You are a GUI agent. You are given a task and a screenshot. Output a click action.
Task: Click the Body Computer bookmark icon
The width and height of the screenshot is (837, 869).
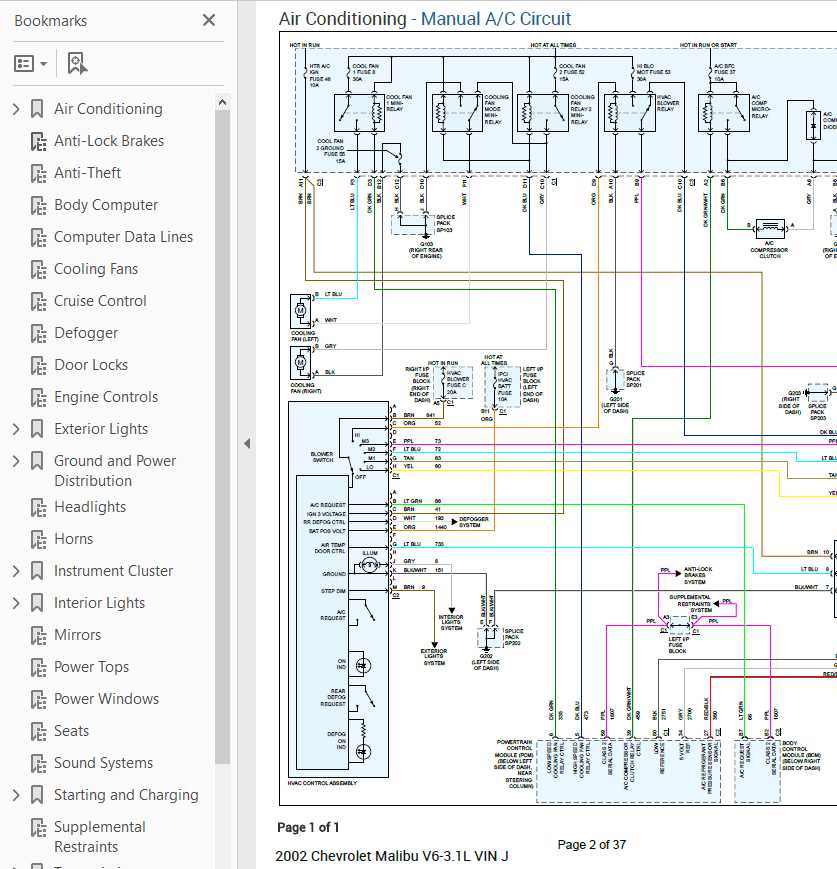coord(38,206)
